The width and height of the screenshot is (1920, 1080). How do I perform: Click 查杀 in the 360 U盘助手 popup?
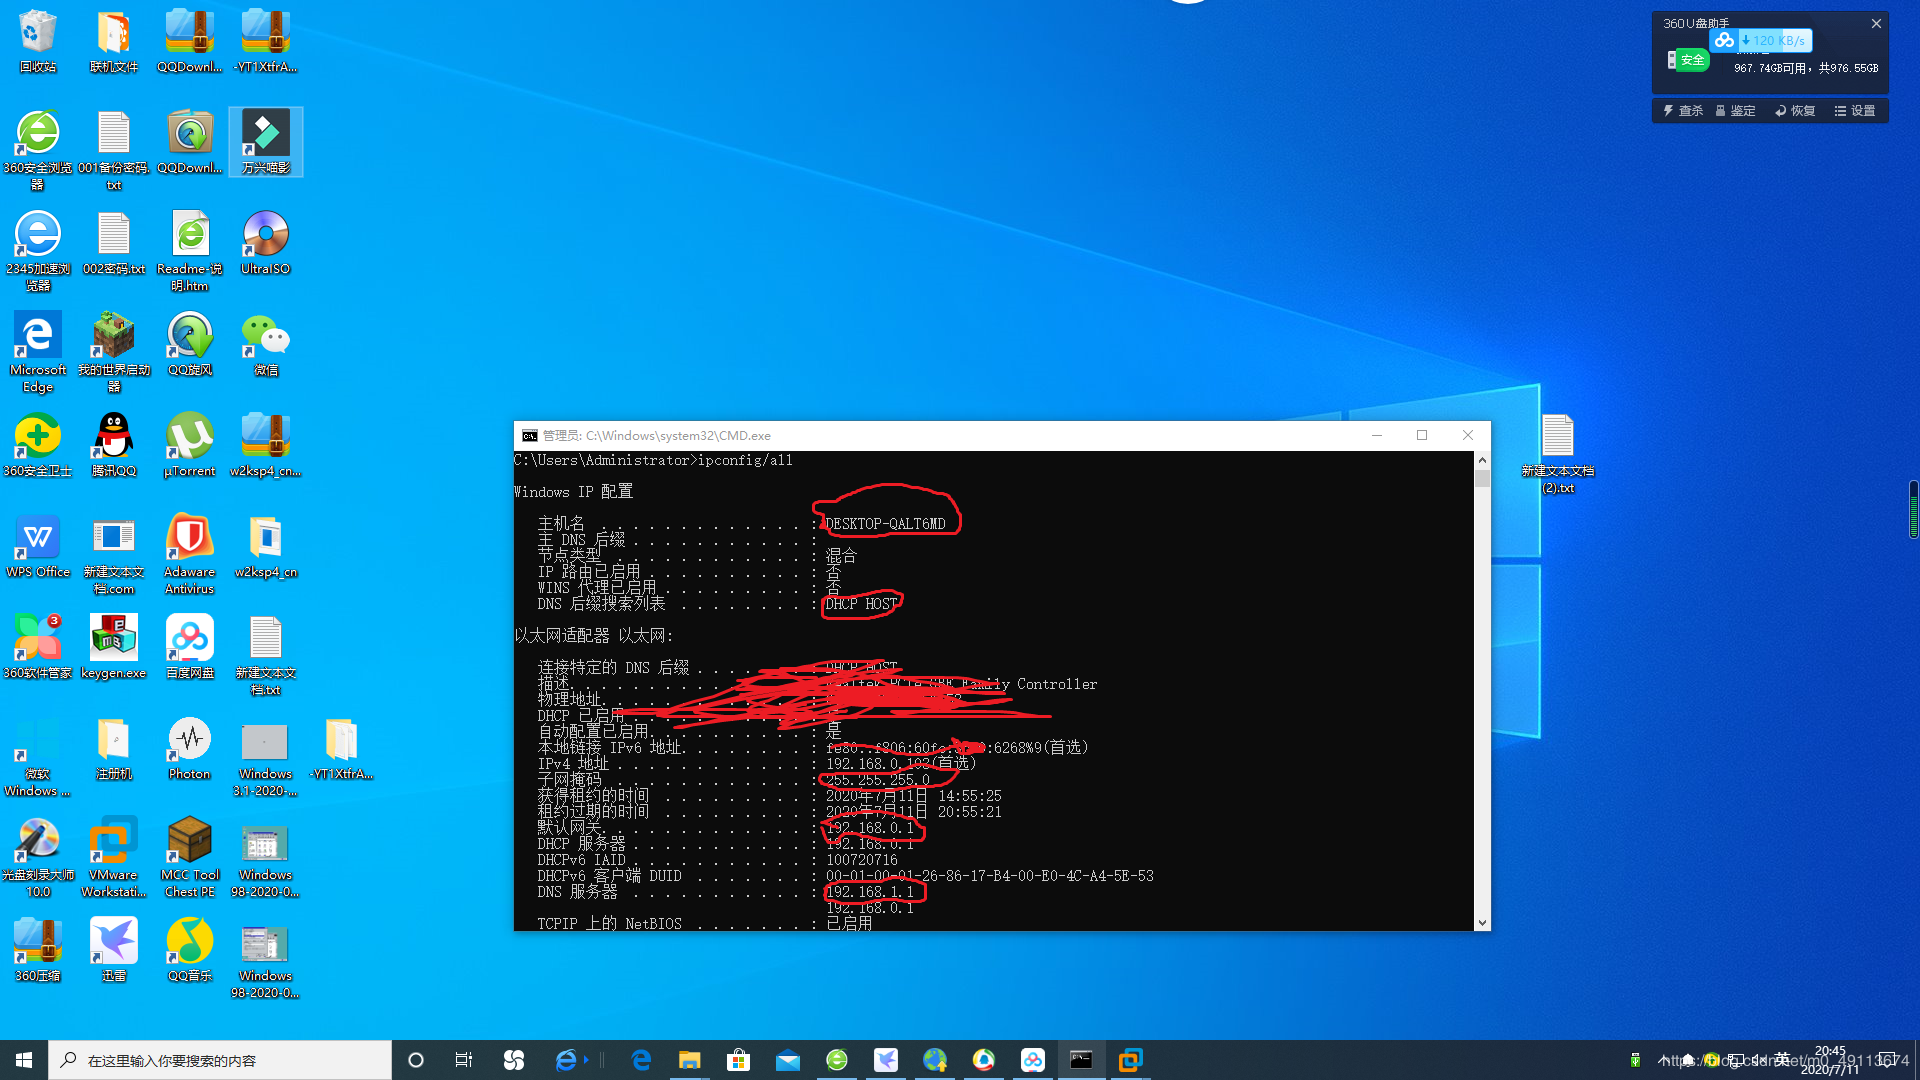[x=1684, y=110]
